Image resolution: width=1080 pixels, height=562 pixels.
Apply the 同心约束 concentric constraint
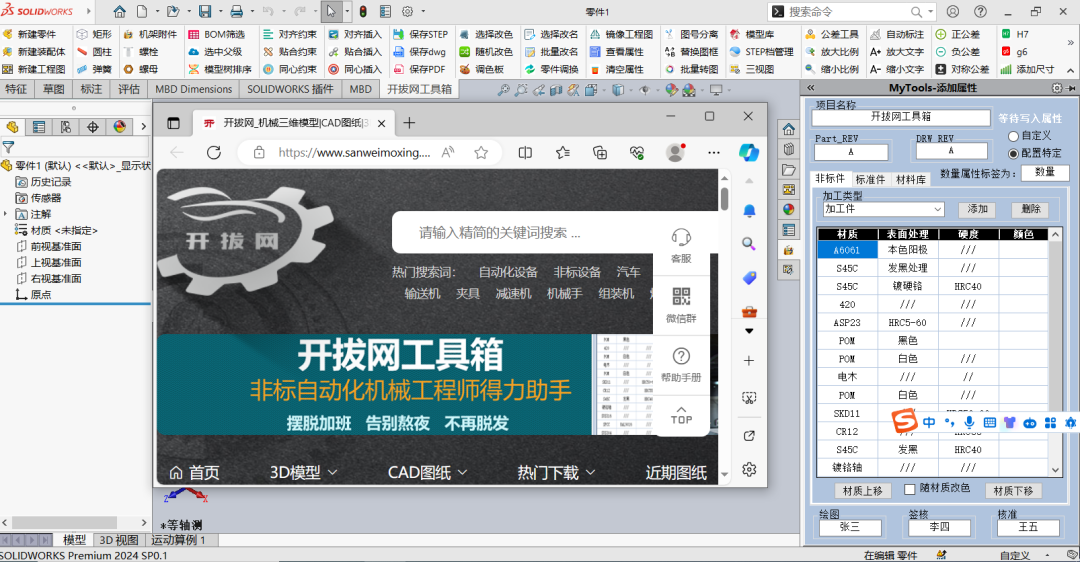pyautogui.click(x=290, y=69)
